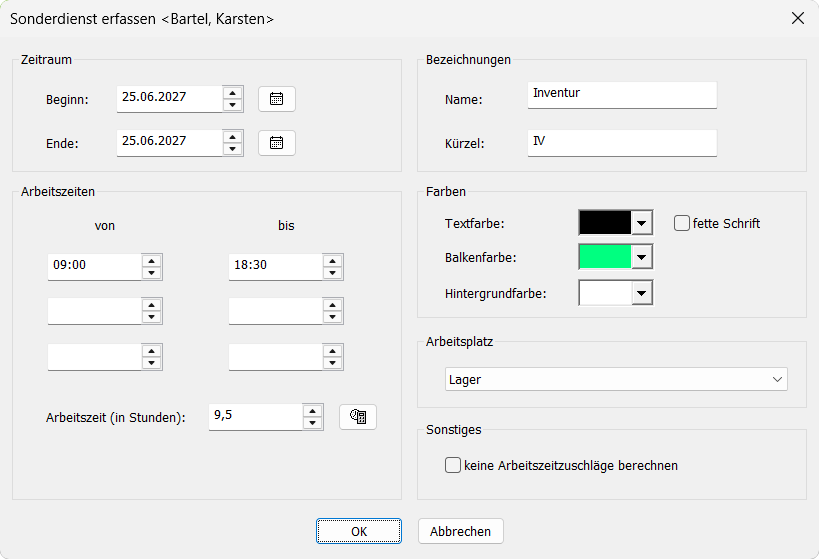The width and height of the screenshot is (819, 559).
Task: Click the Arbeitszeit hours field 9,5
Action: click(255, 417)
